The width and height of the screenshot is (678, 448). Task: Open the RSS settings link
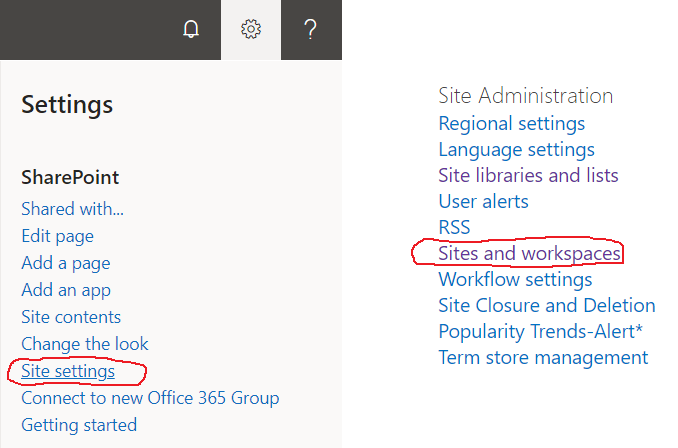[x=454, y=227]
